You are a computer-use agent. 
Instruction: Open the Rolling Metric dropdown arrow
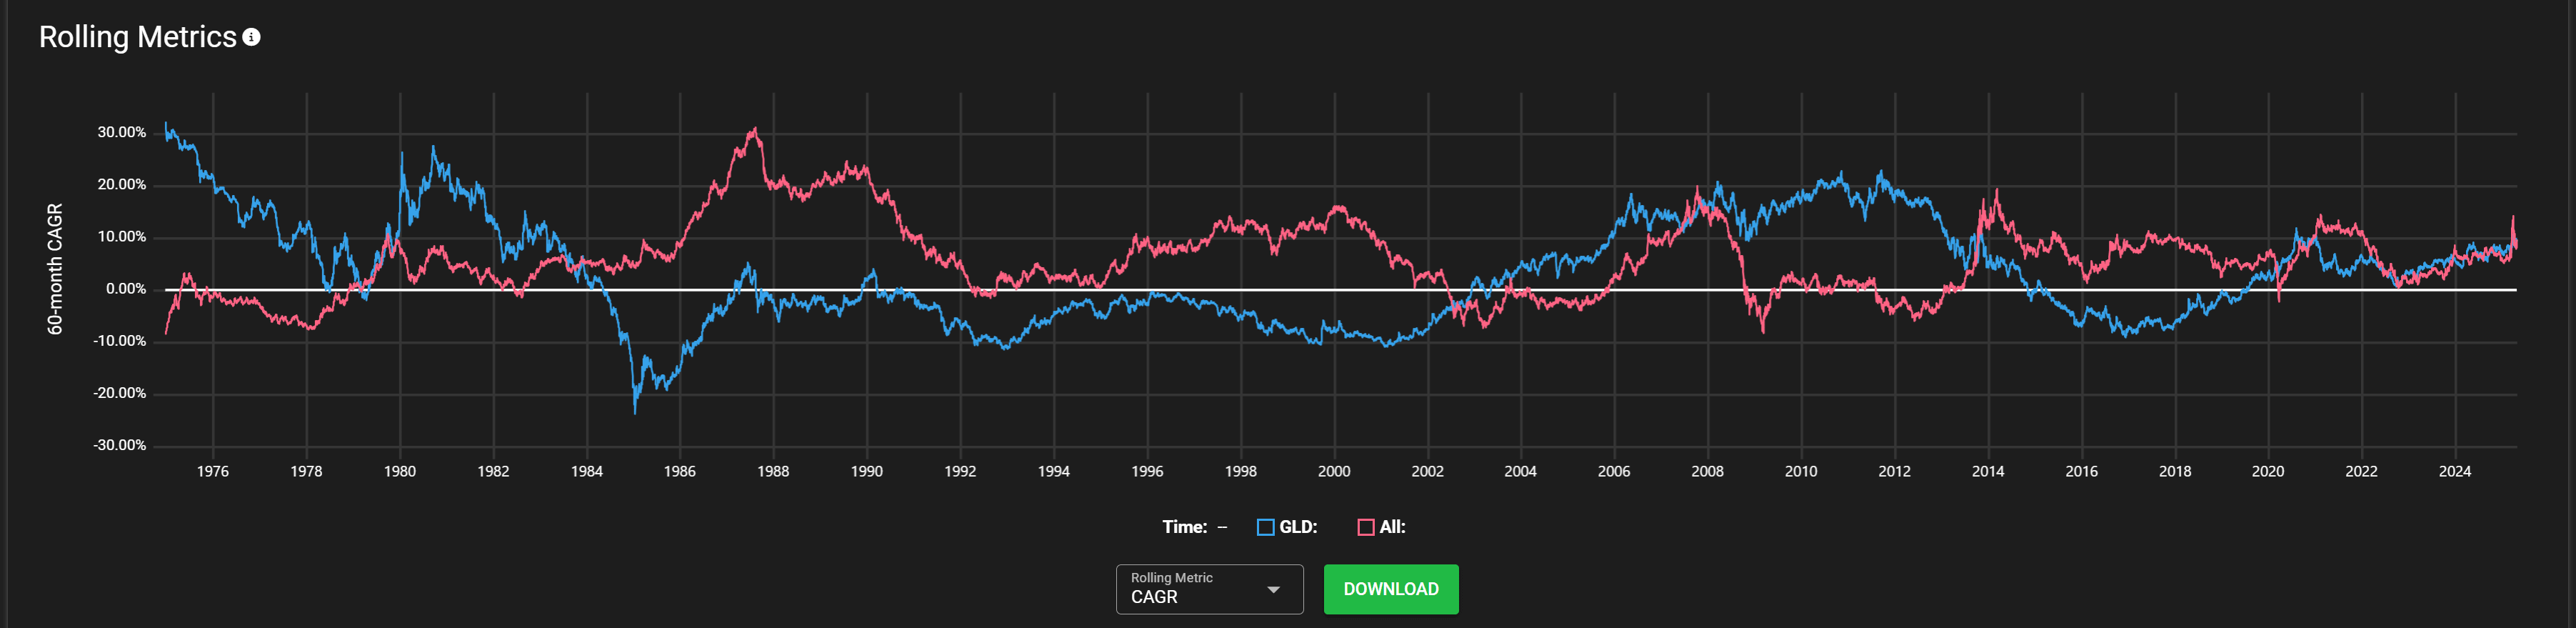coord(1273,590)
